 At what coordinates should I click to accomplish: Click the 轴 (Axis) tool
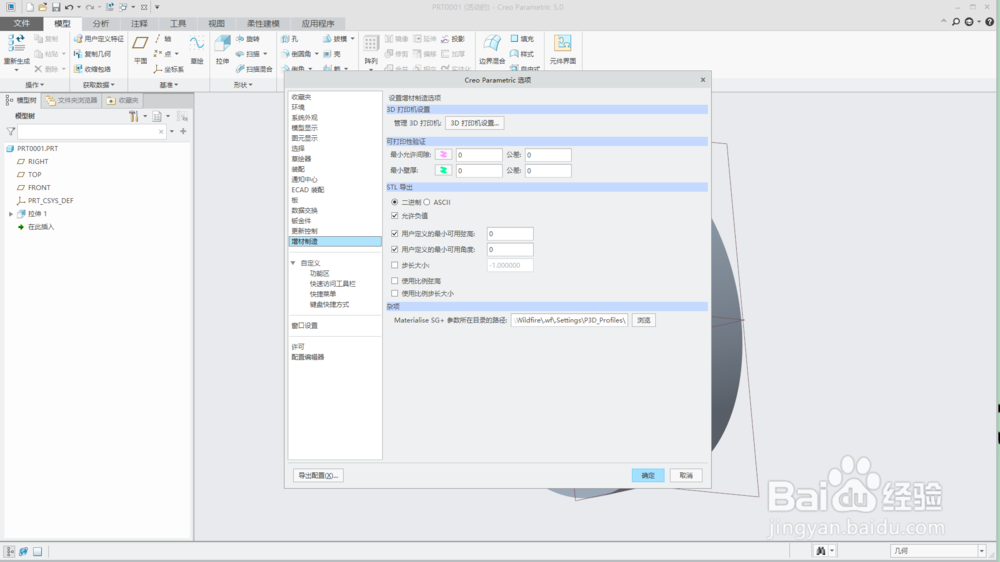click(163, 39)
